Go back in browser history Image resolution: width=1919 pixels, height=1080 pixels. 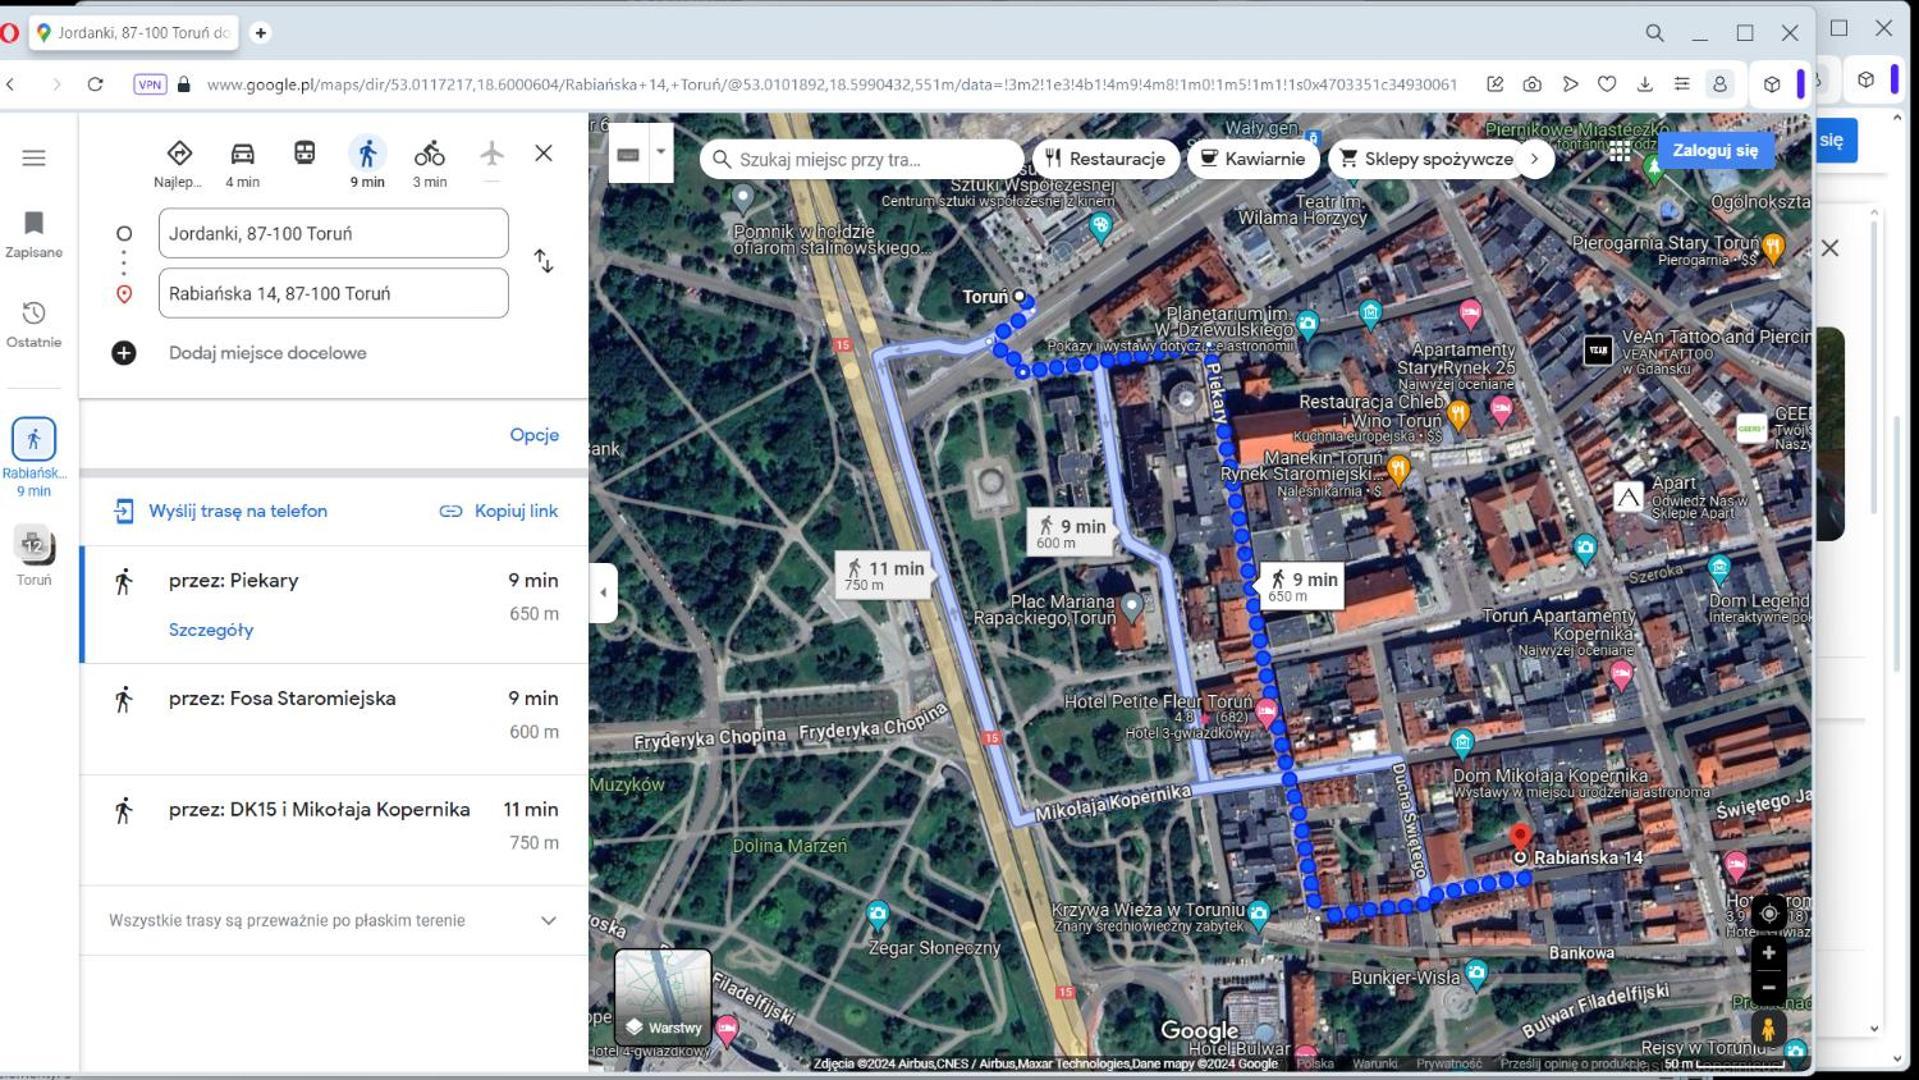11,84
